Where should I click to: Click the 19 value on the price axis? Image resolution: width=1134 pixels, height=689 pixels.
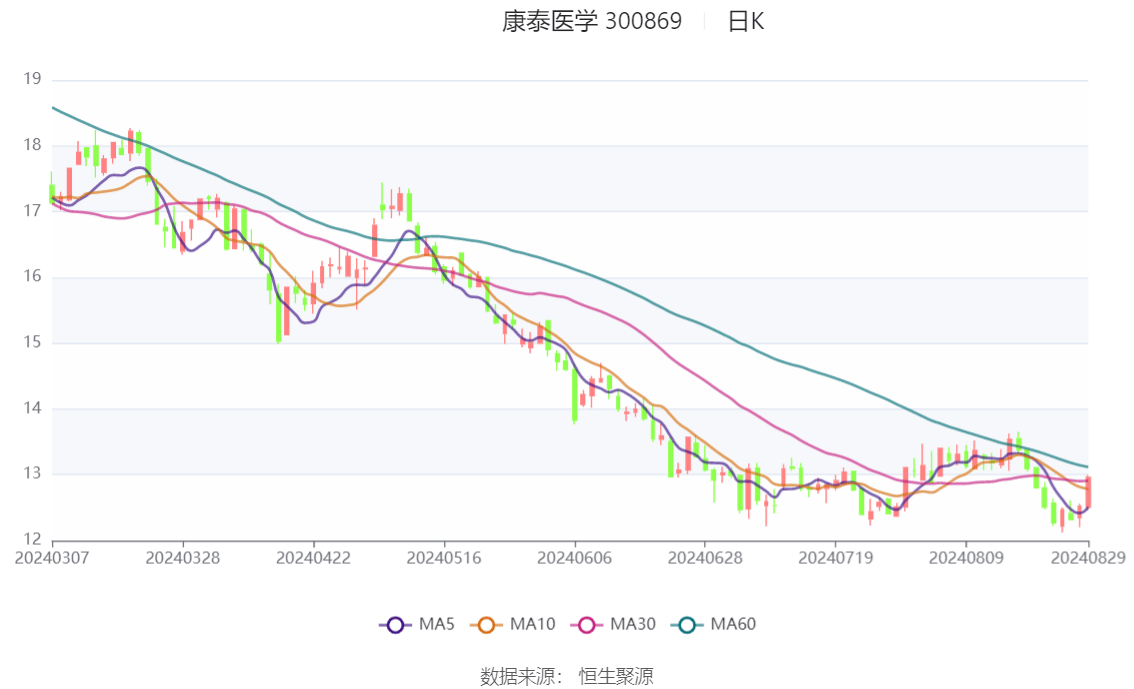pos(31,79)
